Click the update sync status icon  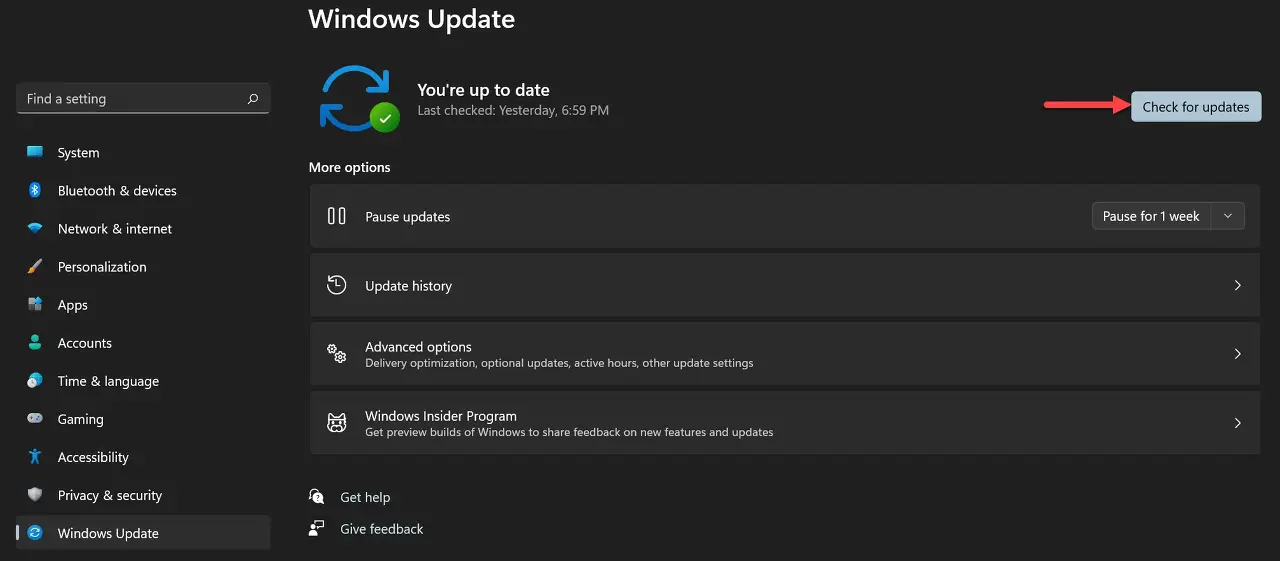359,98
